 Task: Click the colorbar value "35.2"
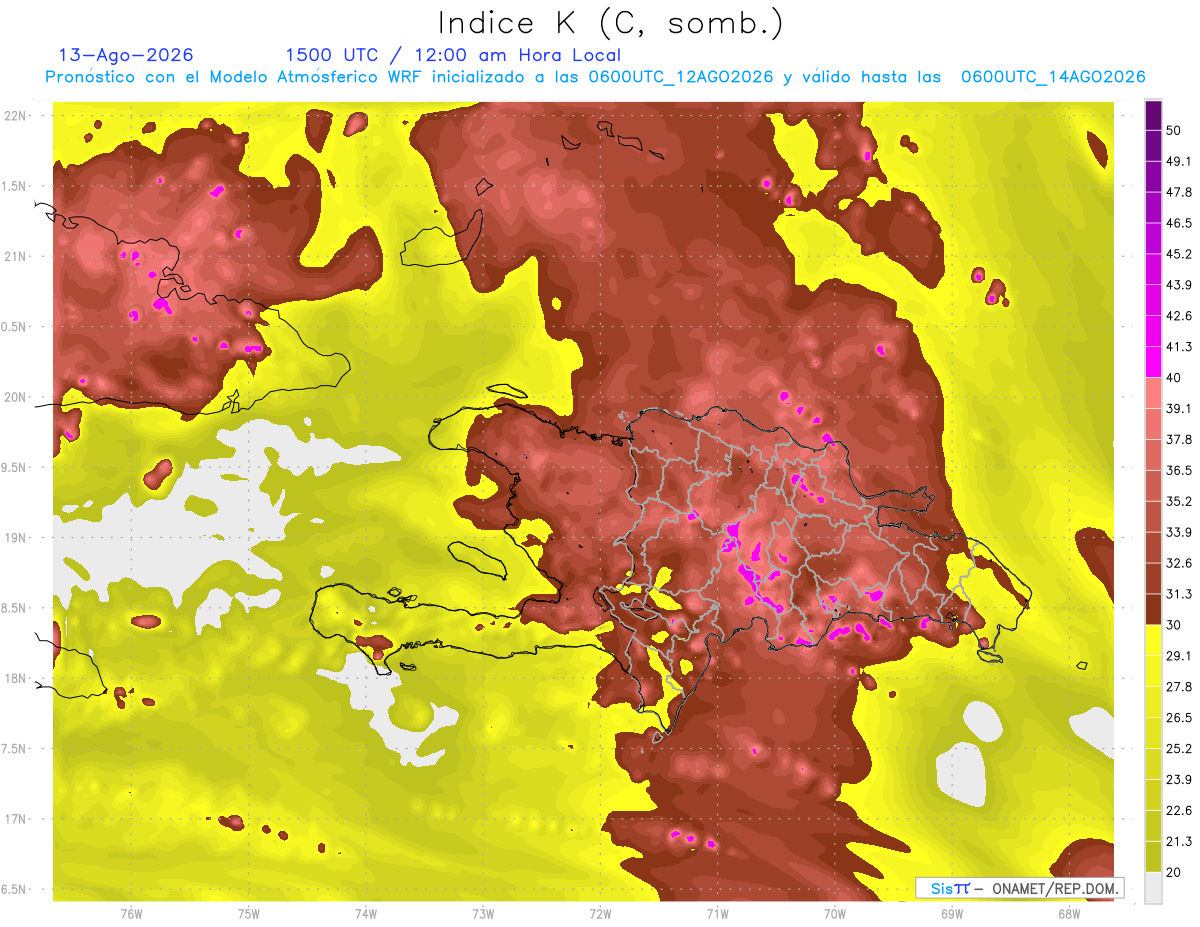(x=1179, y=501)
